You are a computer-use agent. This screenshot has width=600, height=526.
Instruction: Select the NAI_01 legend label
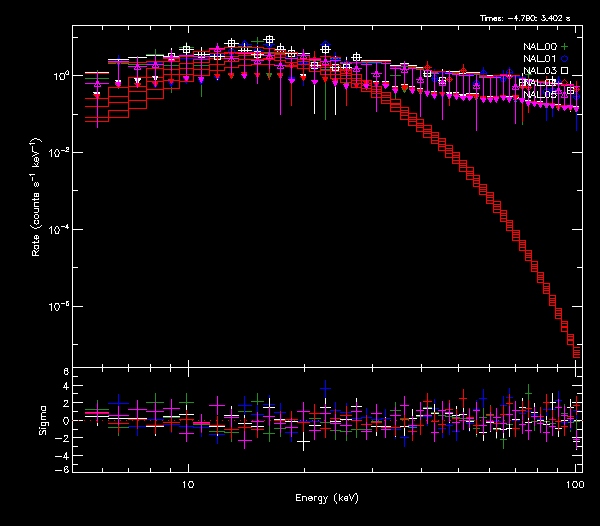[539, 59]
